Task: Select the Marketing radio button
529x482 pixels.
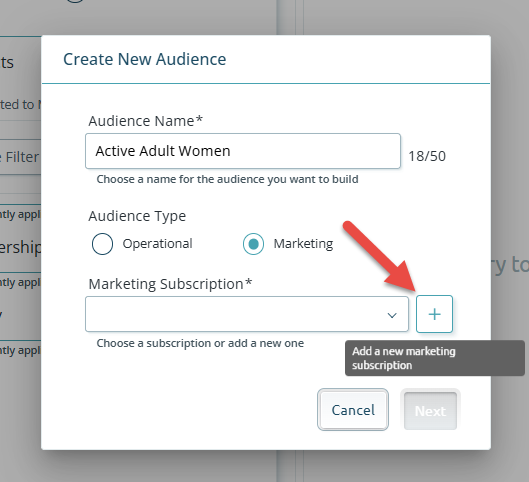Action: pyautogui.click(x=253, y=244)
